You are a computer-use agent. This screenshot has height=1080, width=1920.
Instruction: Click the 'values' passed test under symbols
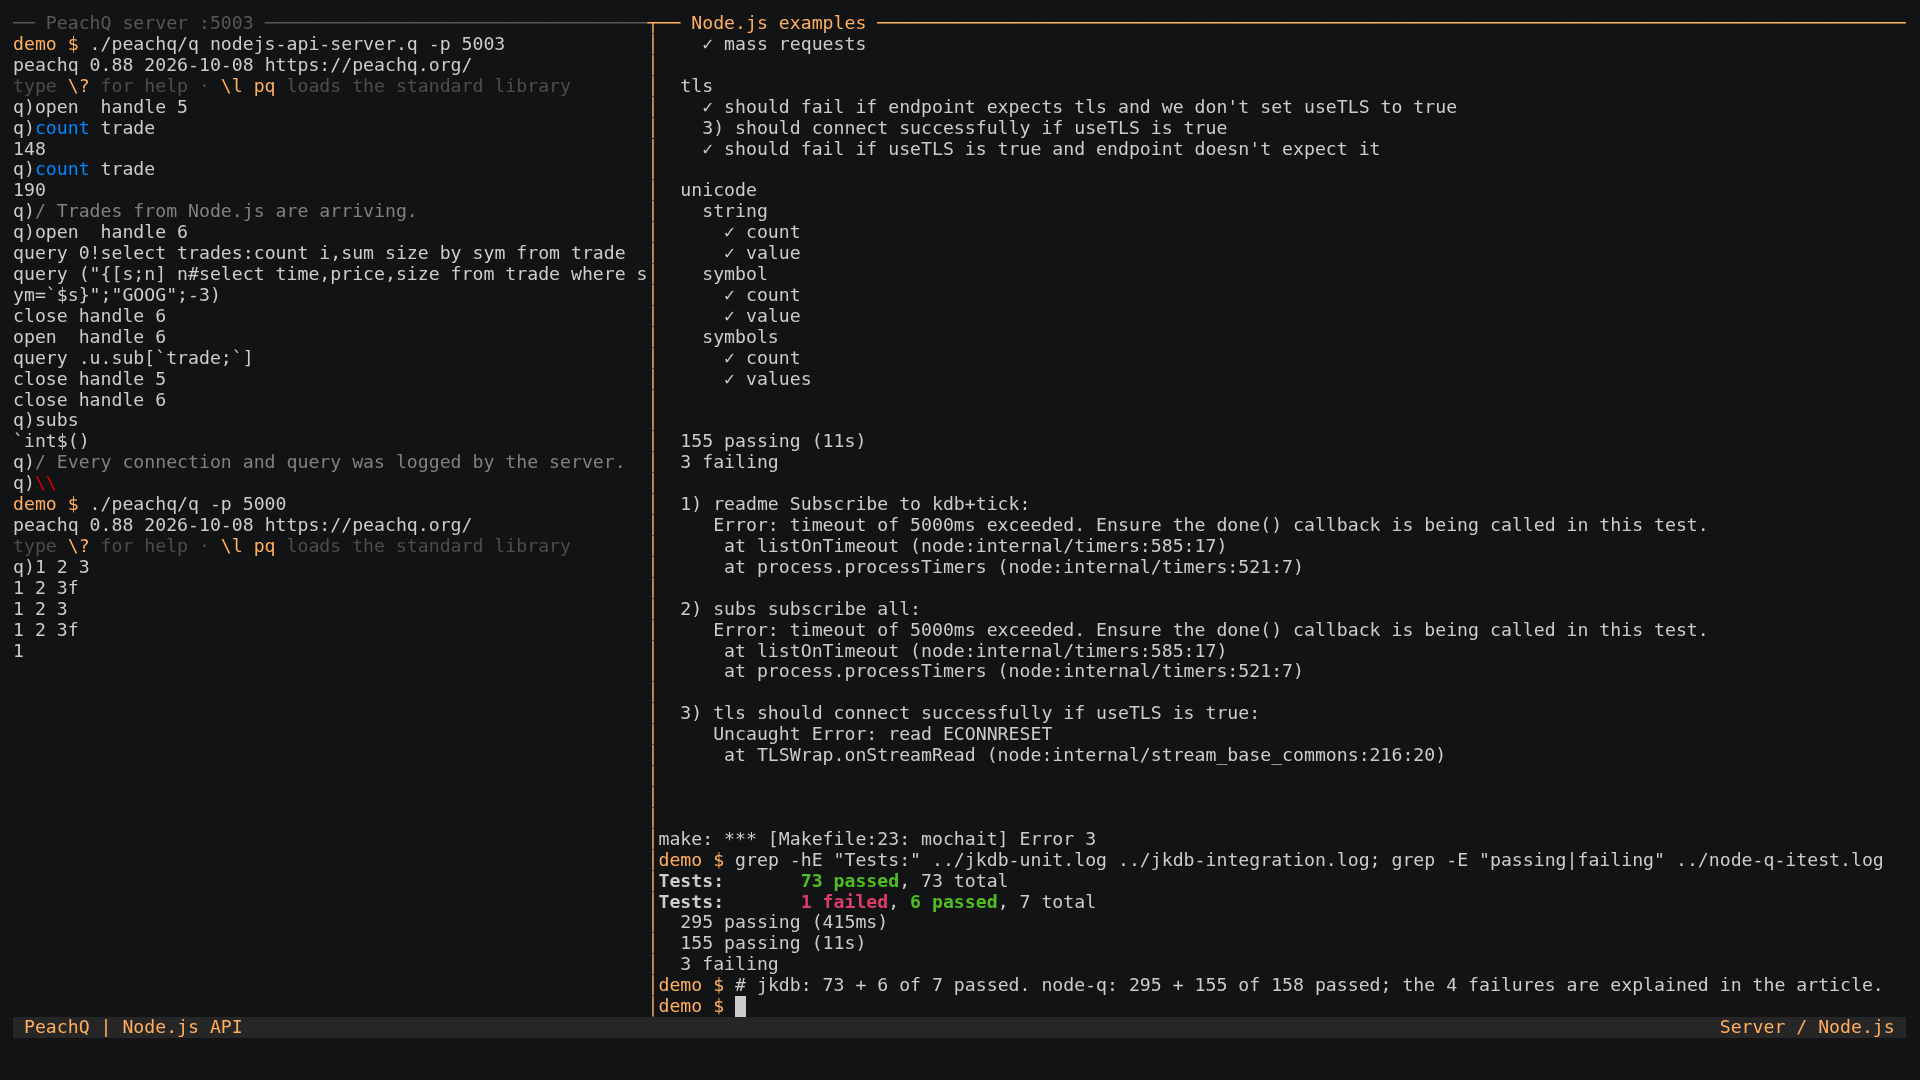[767, 379]
